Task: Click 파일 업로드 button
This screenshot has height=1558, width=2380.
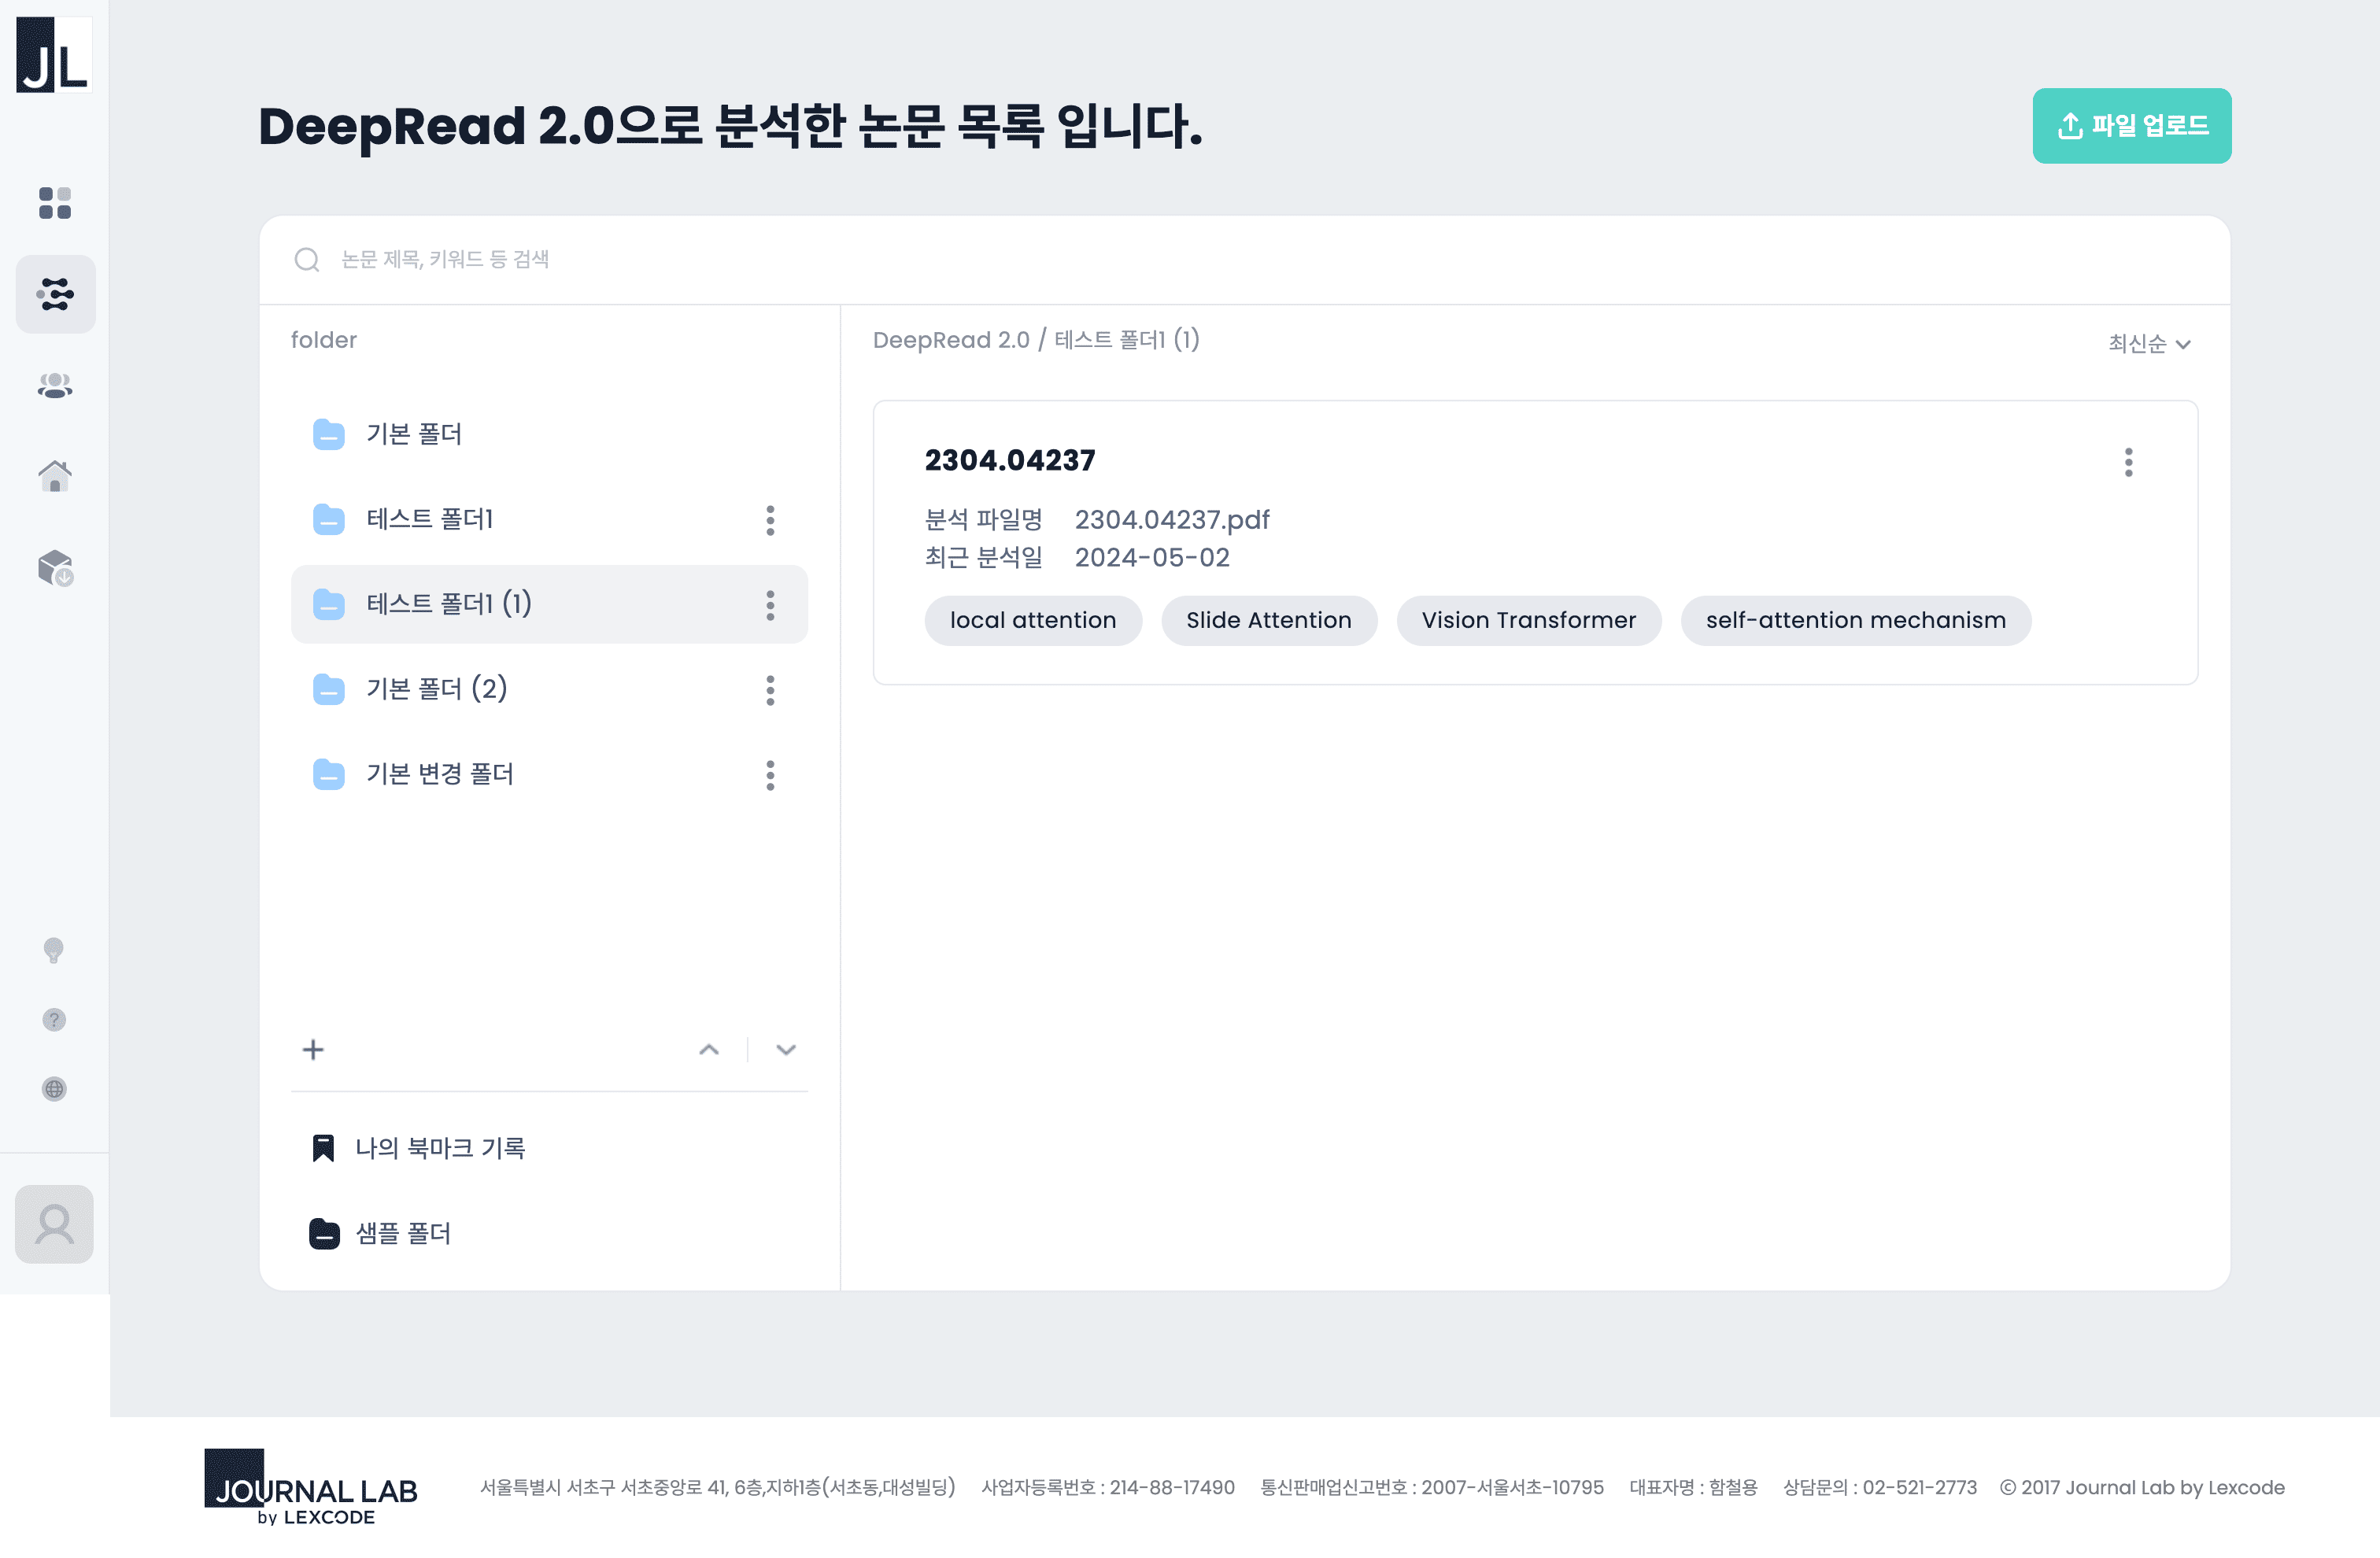Action: pyautogui.click(x=2131, y=125)
